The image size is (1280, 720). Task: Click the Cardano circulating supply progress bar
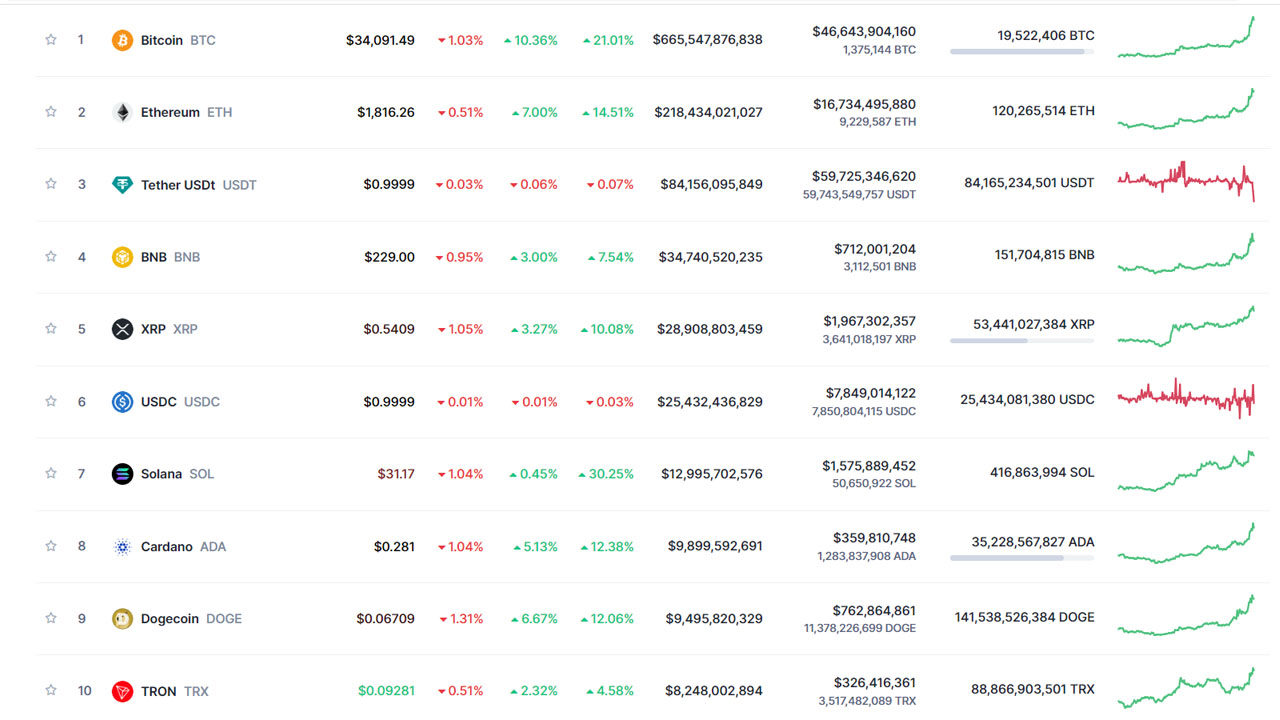tap(1022, 558)
